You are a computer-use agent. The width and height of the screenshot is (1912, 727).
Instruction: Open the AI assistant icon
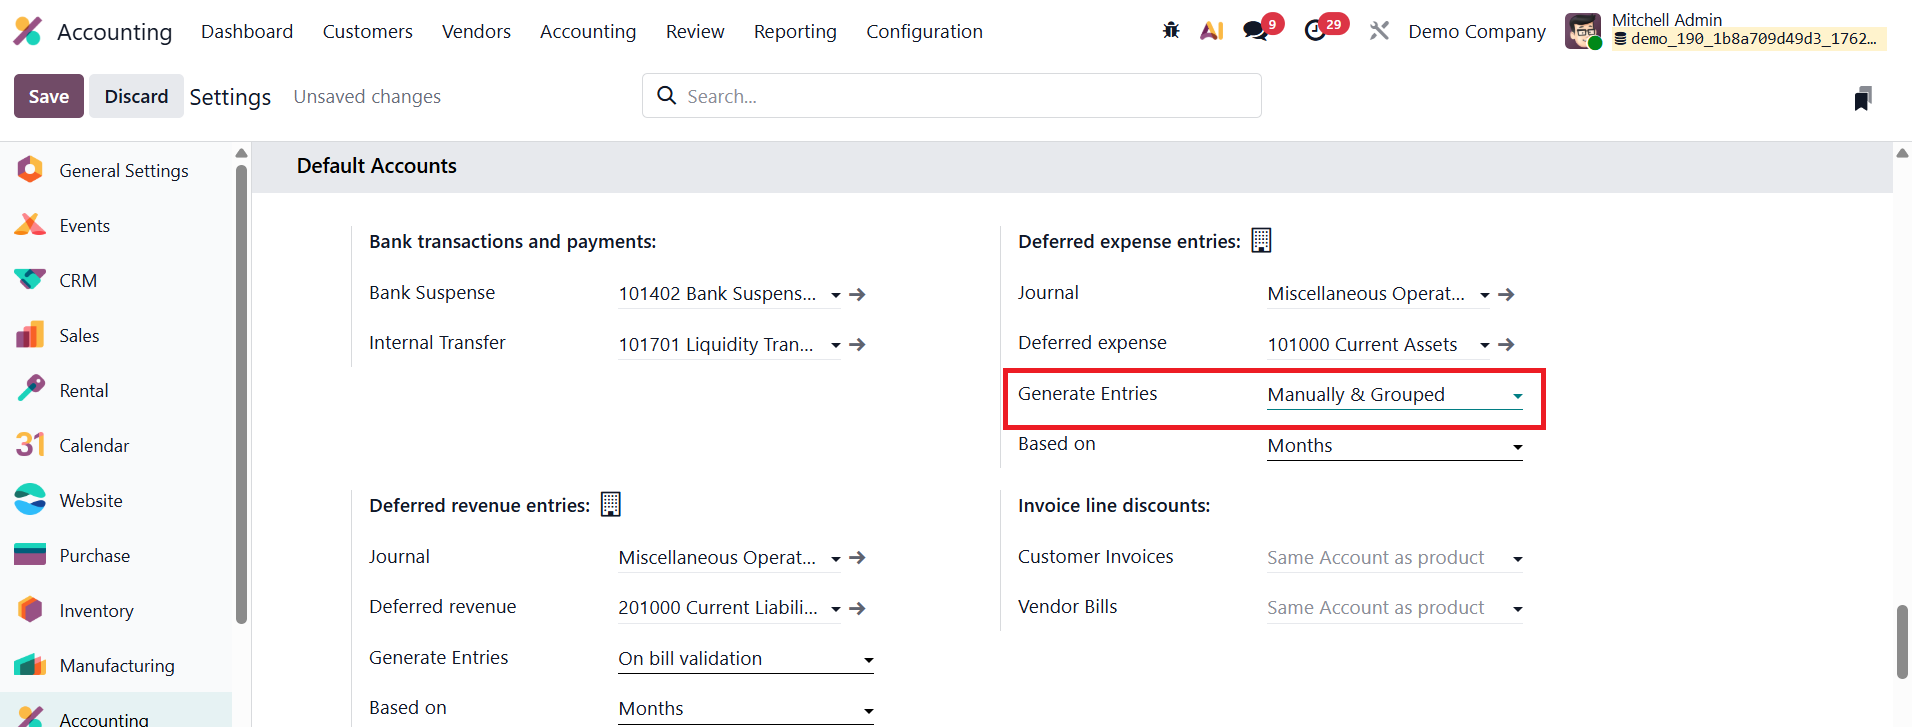(1212, 31)
